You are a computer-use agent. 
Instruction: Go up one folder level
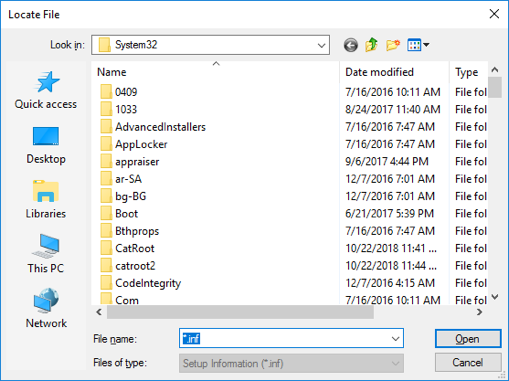point(371,45)
